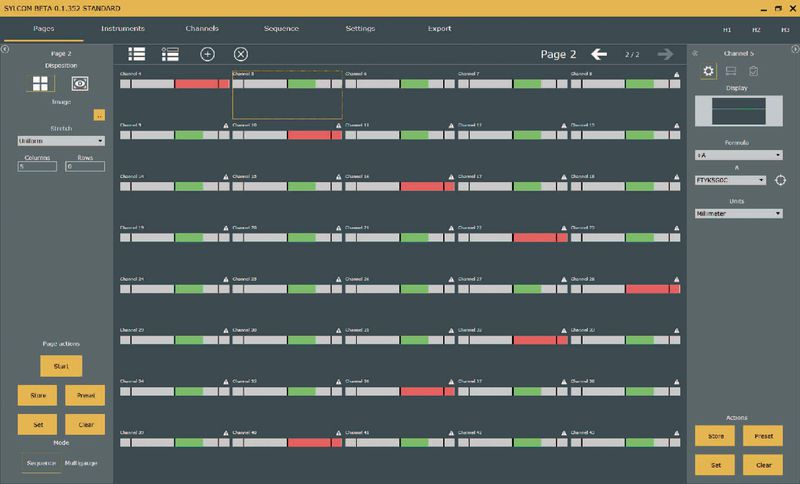Open the Formula dropdown

[x=738, y=155]
